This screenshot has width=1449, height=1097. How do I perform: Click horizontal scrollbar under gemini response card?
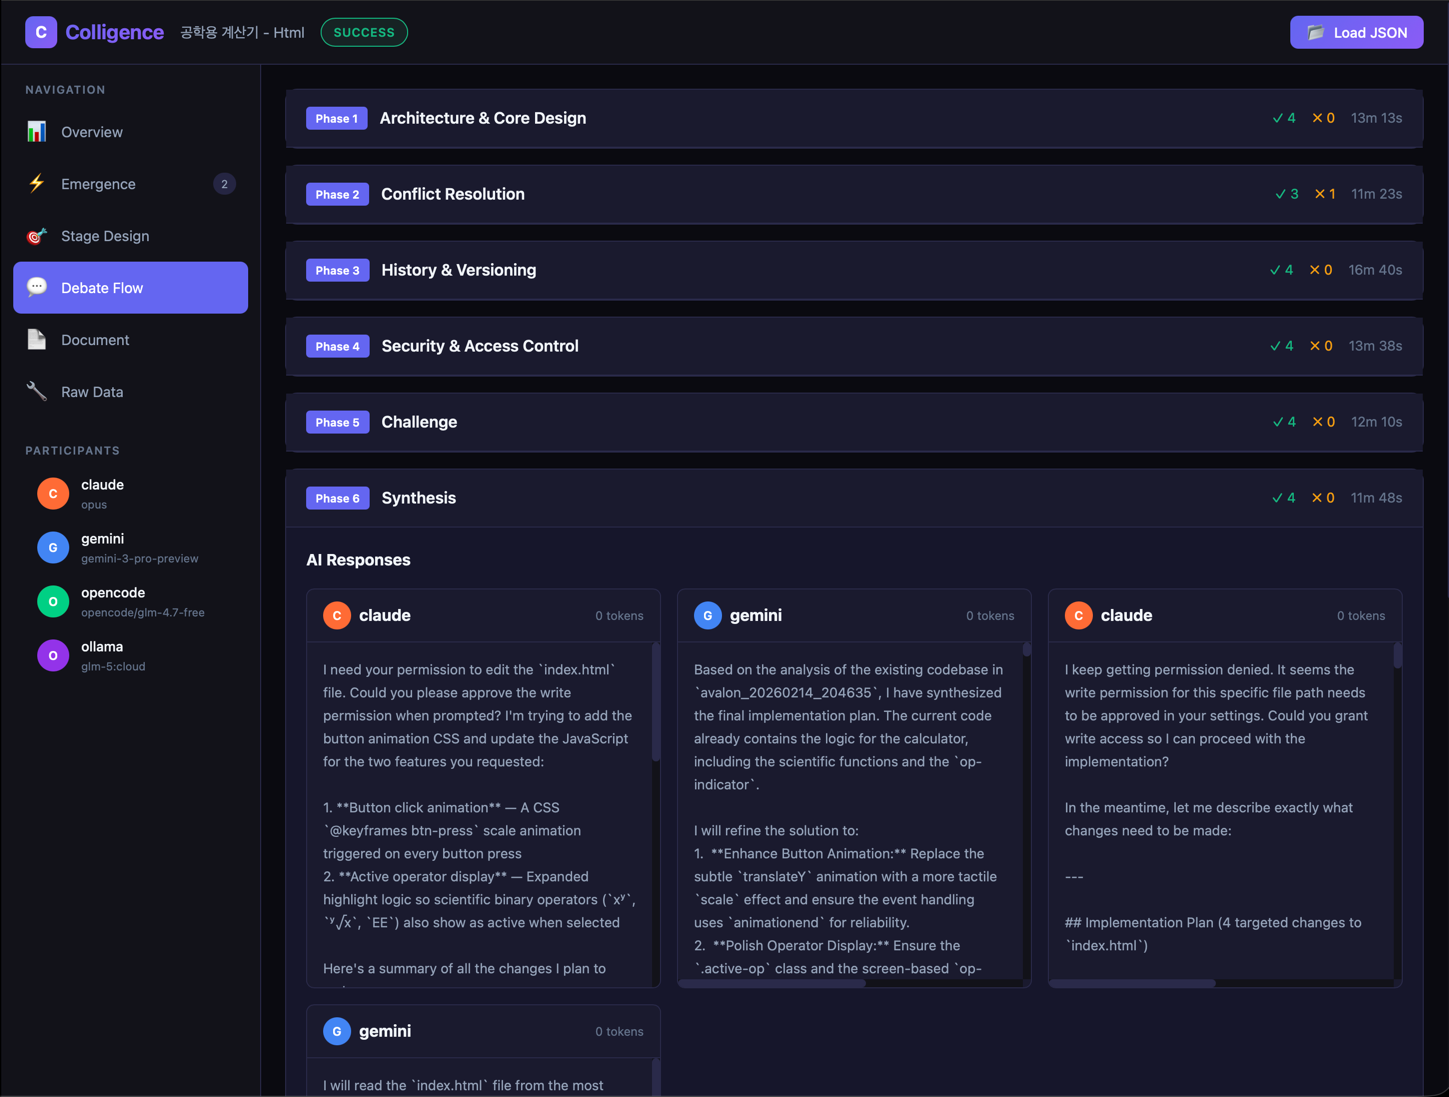772,983
